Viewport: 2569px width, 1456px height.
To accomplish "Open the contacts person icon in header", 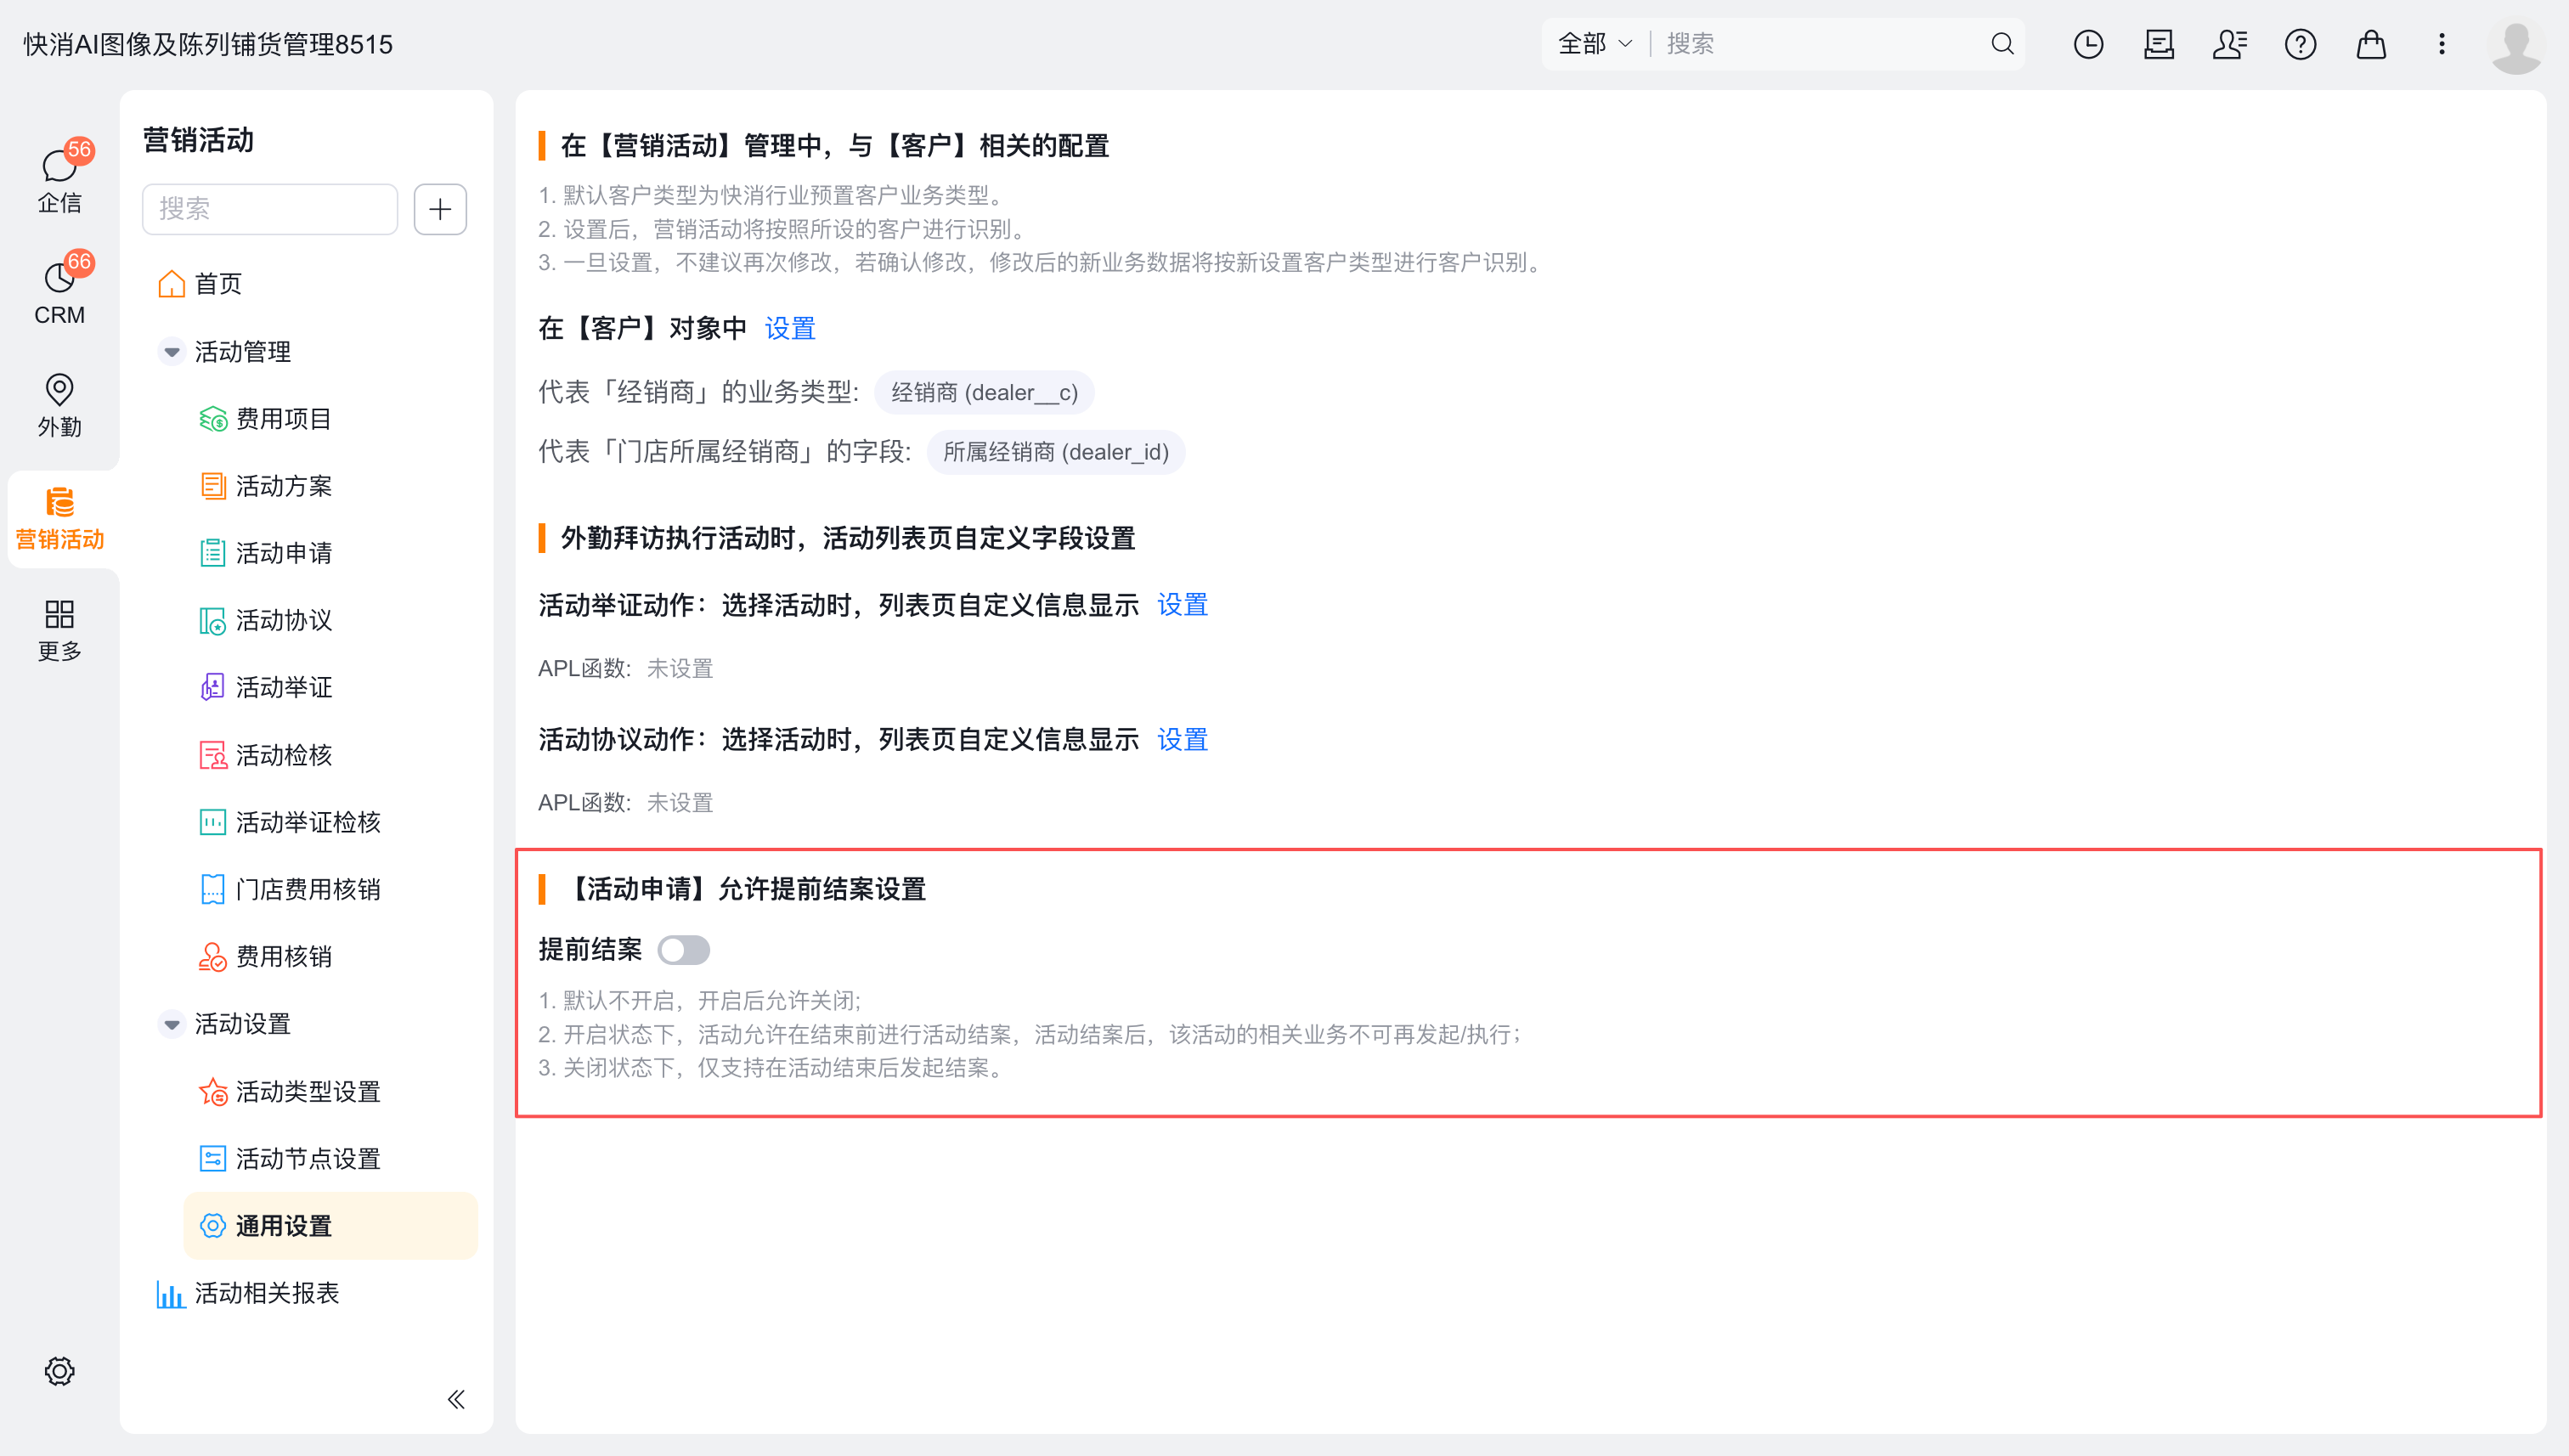I will (2230, 44).
